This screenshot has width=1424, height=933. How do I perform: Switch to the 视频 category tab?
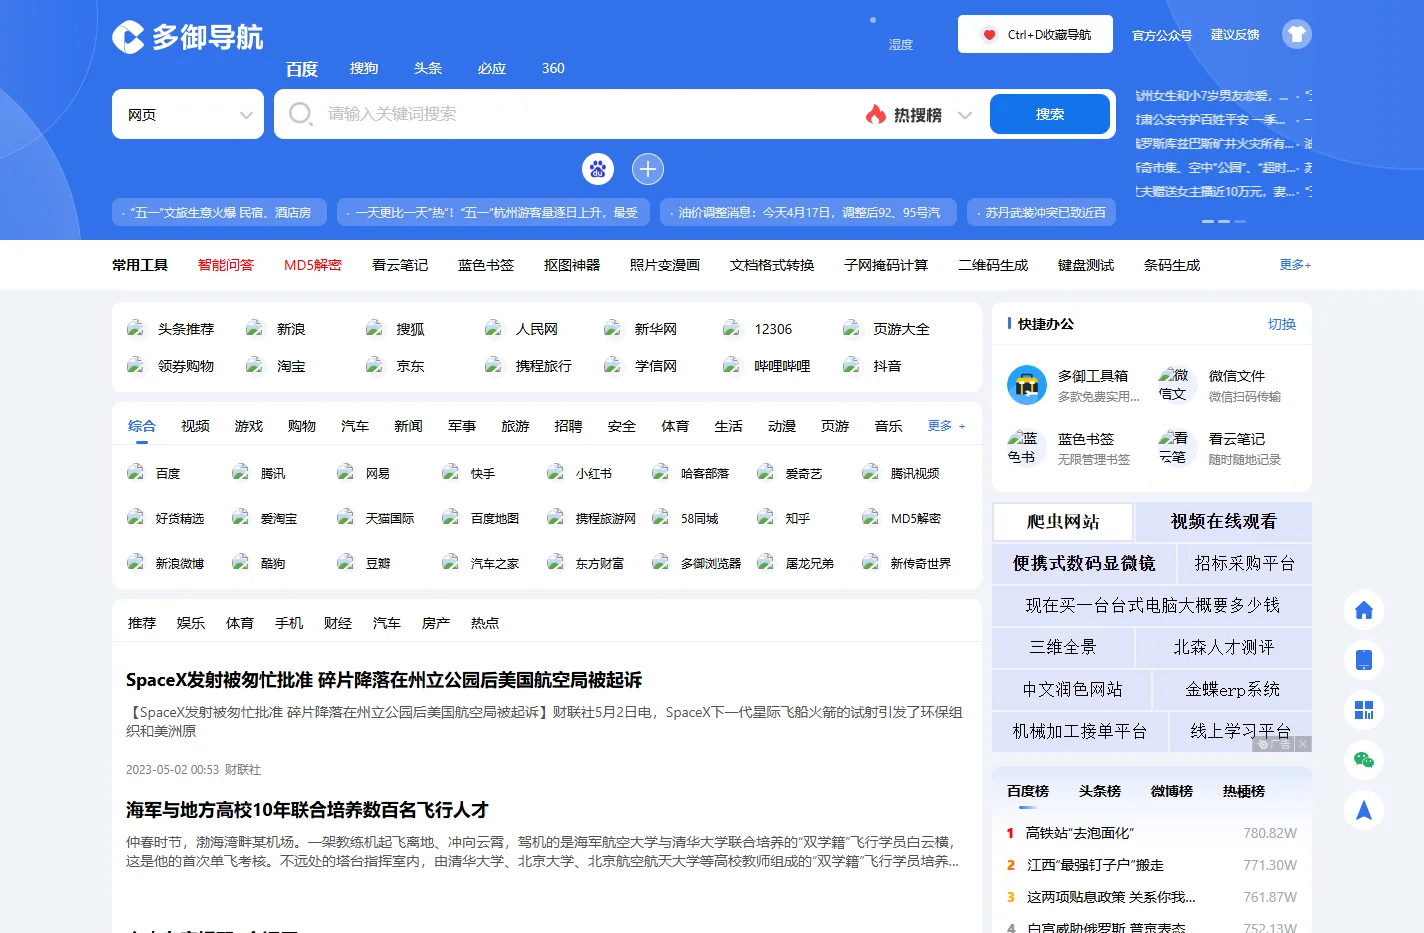tap(195, 426)
